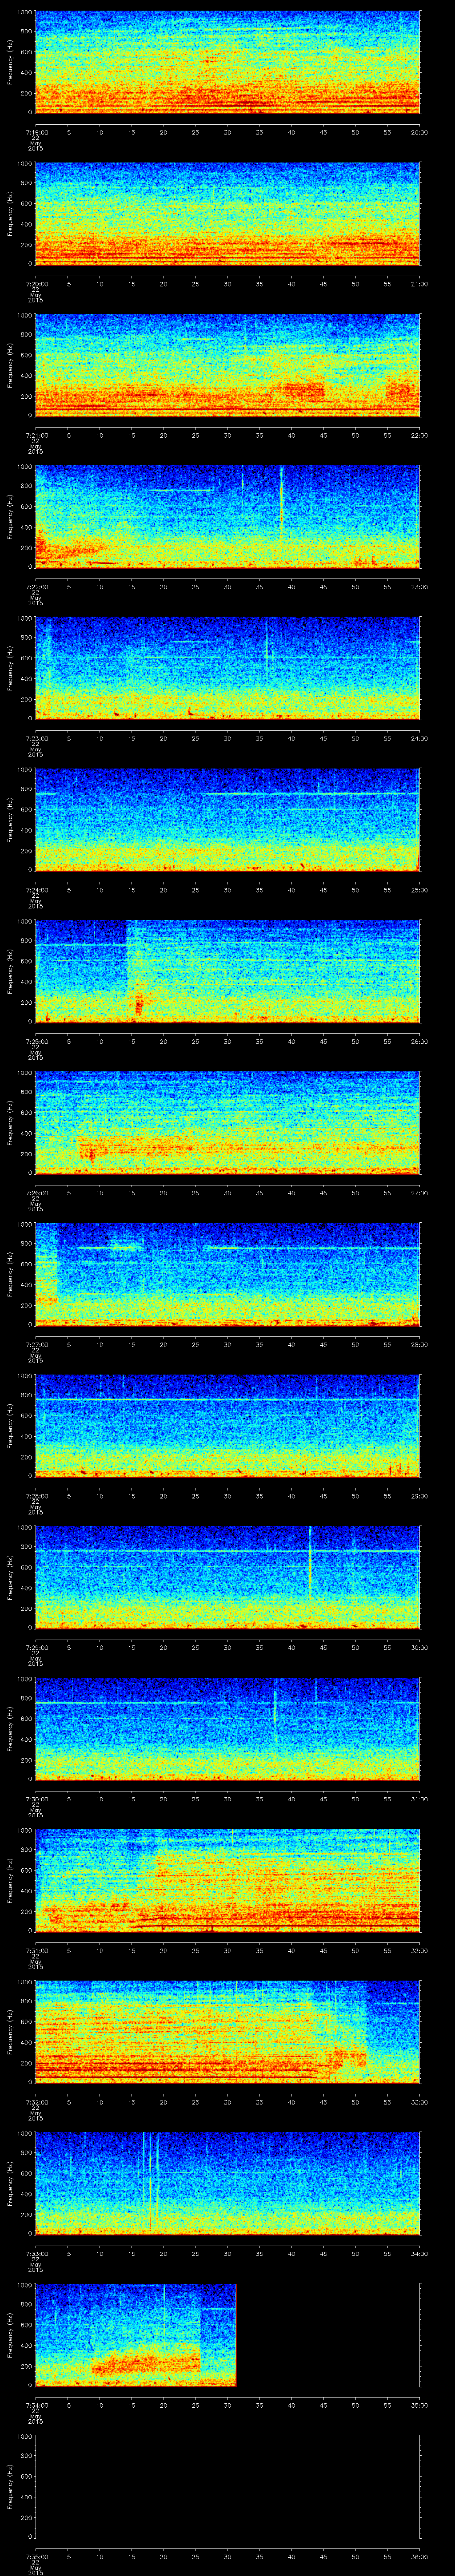The height and width of the screenshot is (2576, 455).
Task: Click the 7:34:00 time axis label
Action: pyautogui.click(x=36, y=2405)
